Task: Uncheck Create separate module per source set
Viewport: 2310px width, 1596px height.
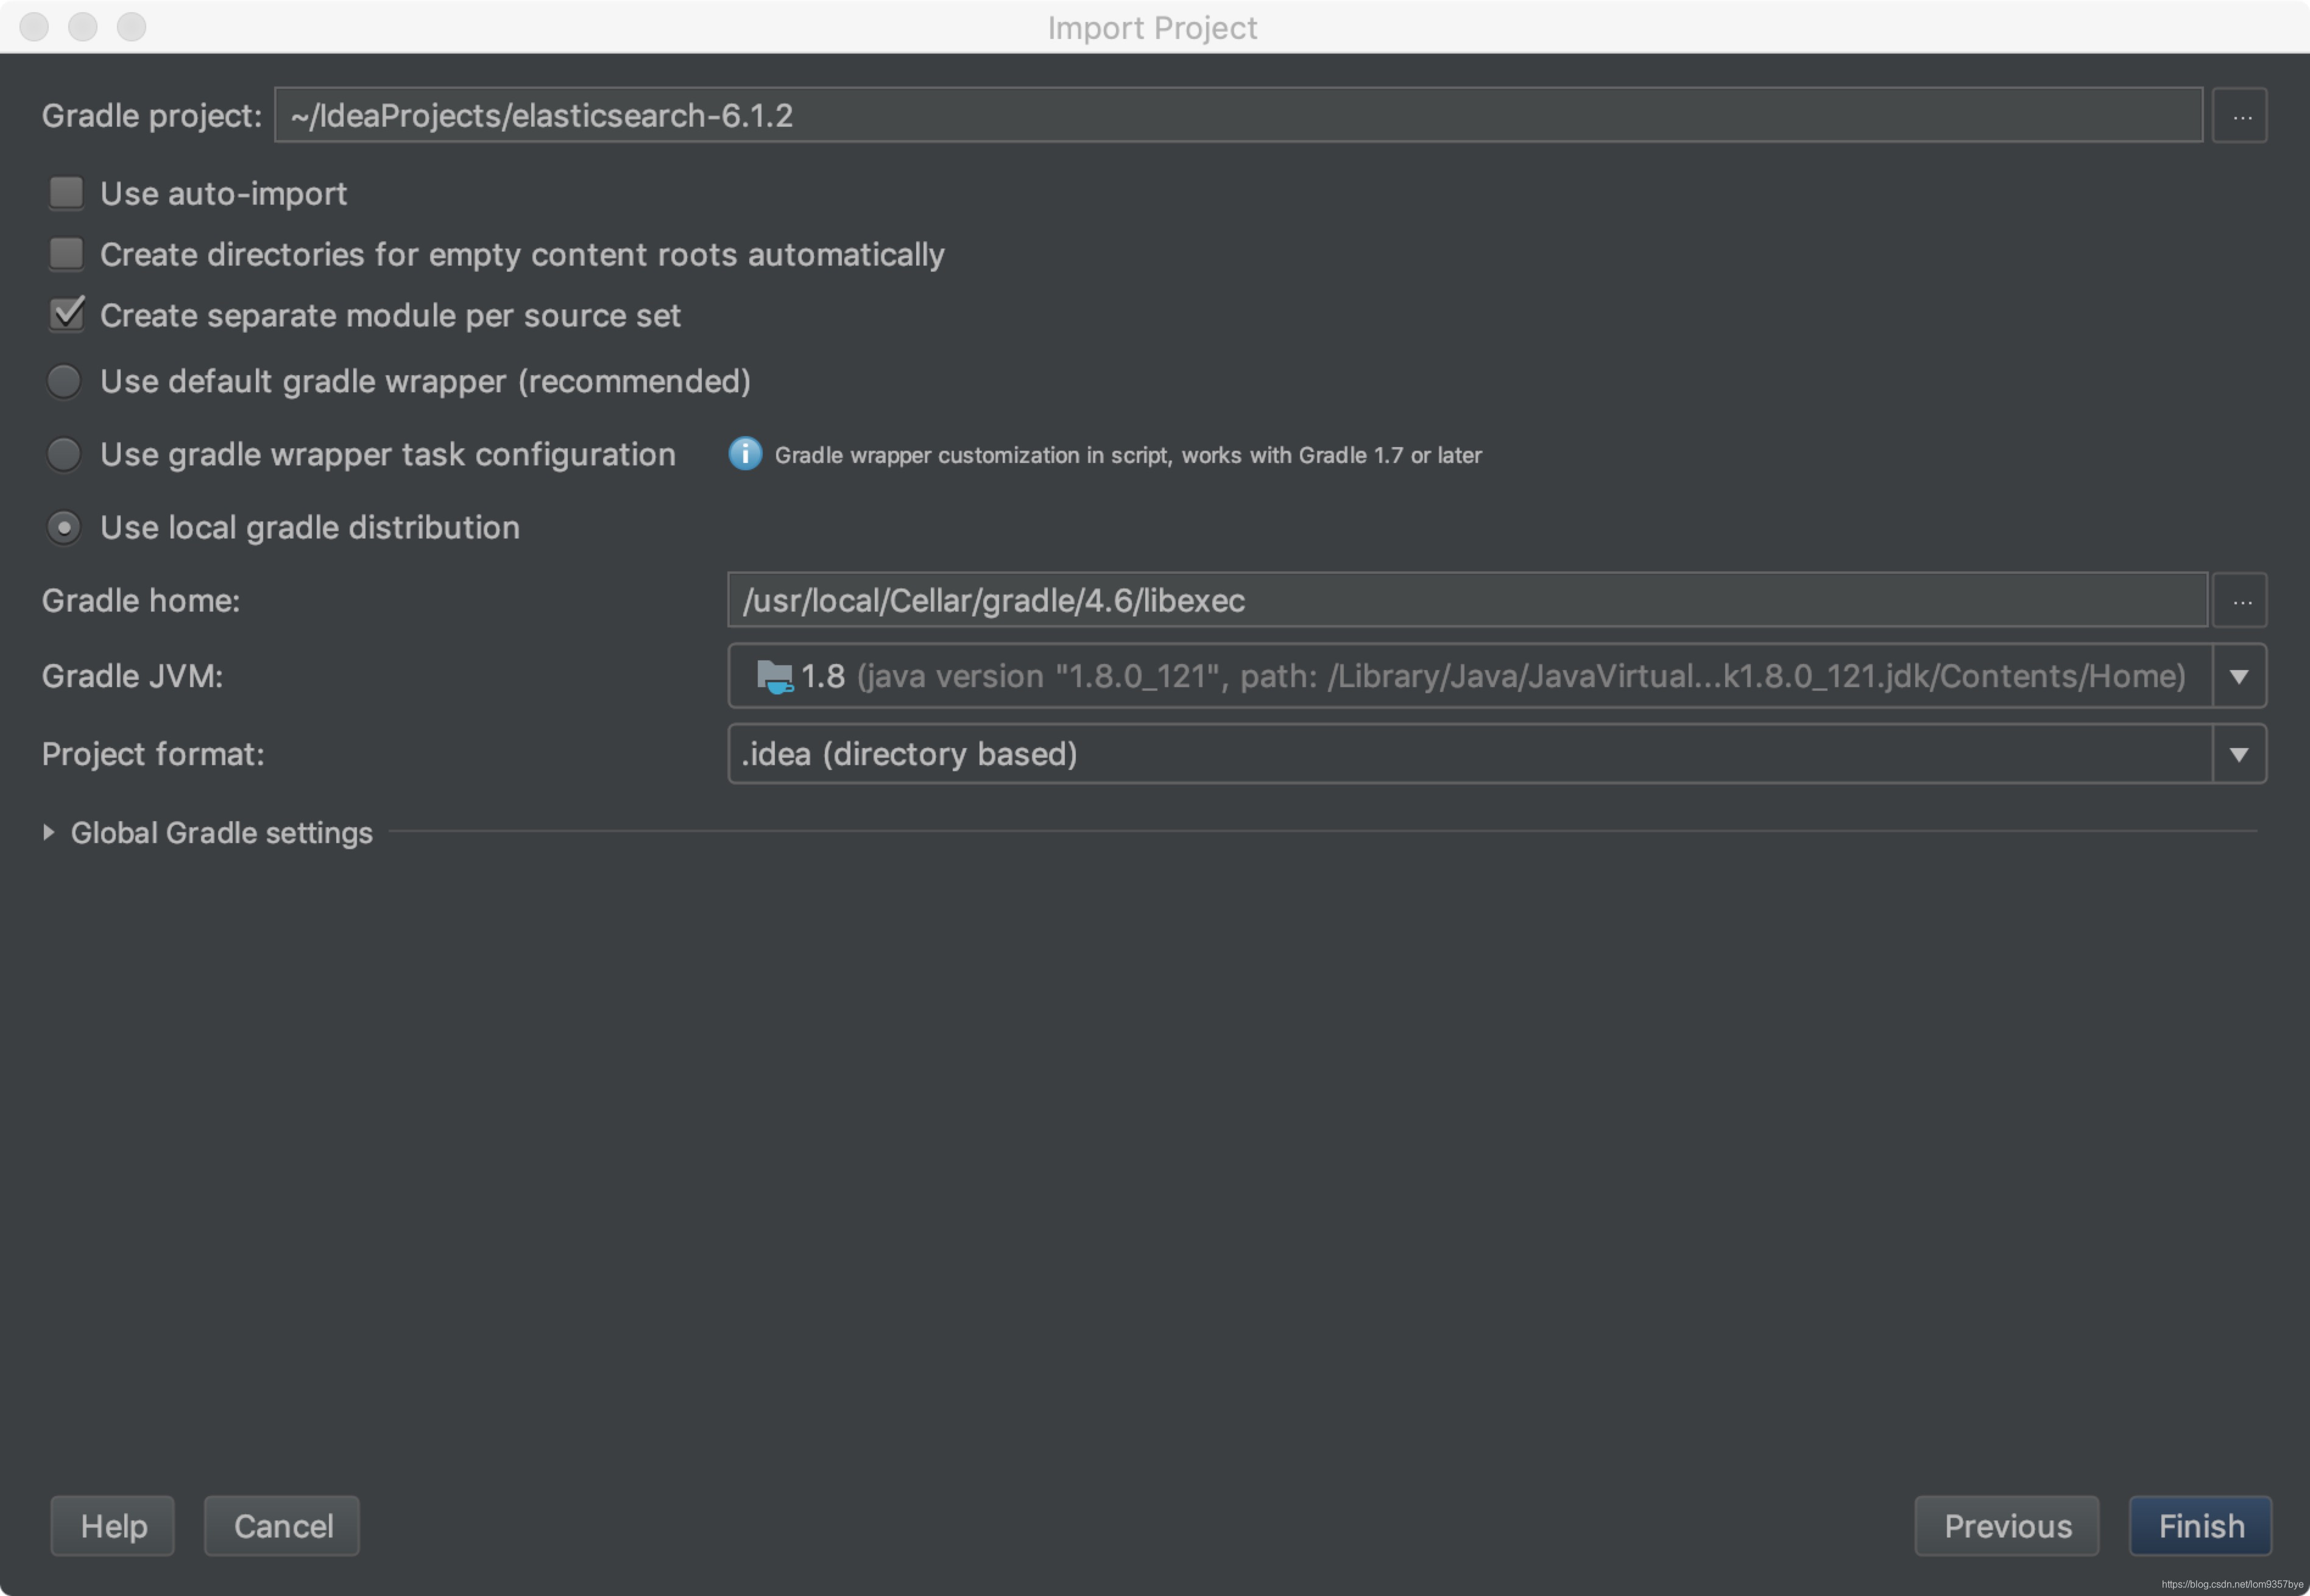Action: pyautogui.click(x=66, y=315)
